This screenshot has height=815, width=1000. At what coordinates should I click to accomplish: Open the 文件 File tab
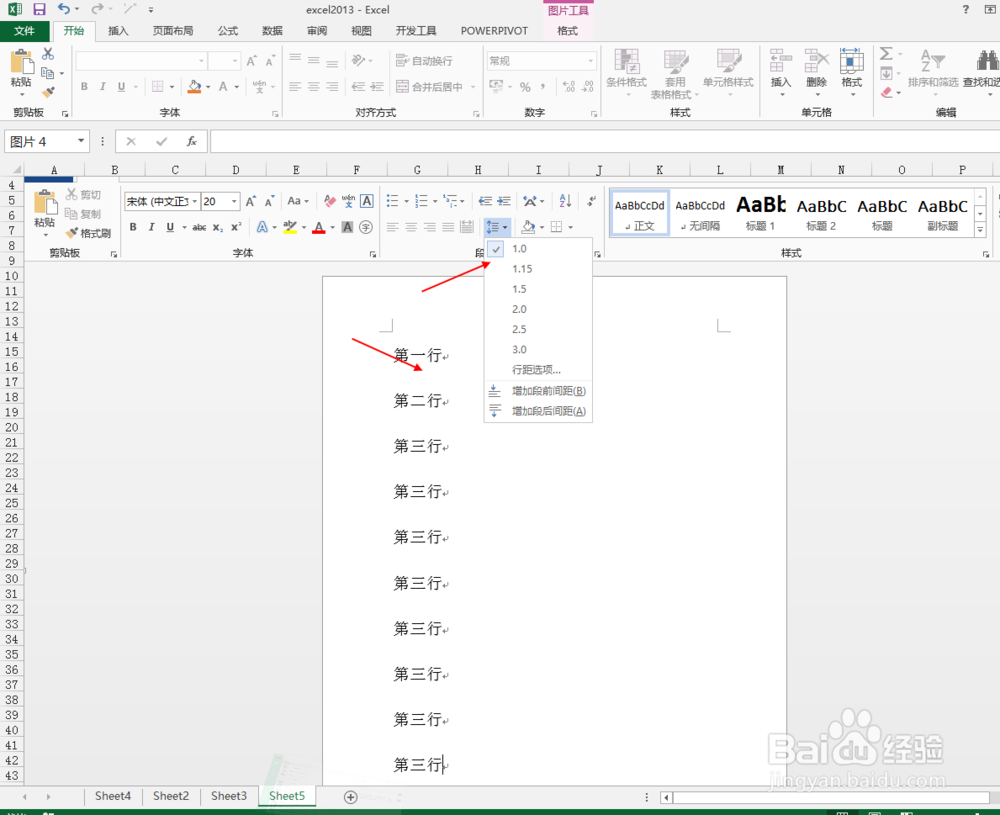pos(24,31)
